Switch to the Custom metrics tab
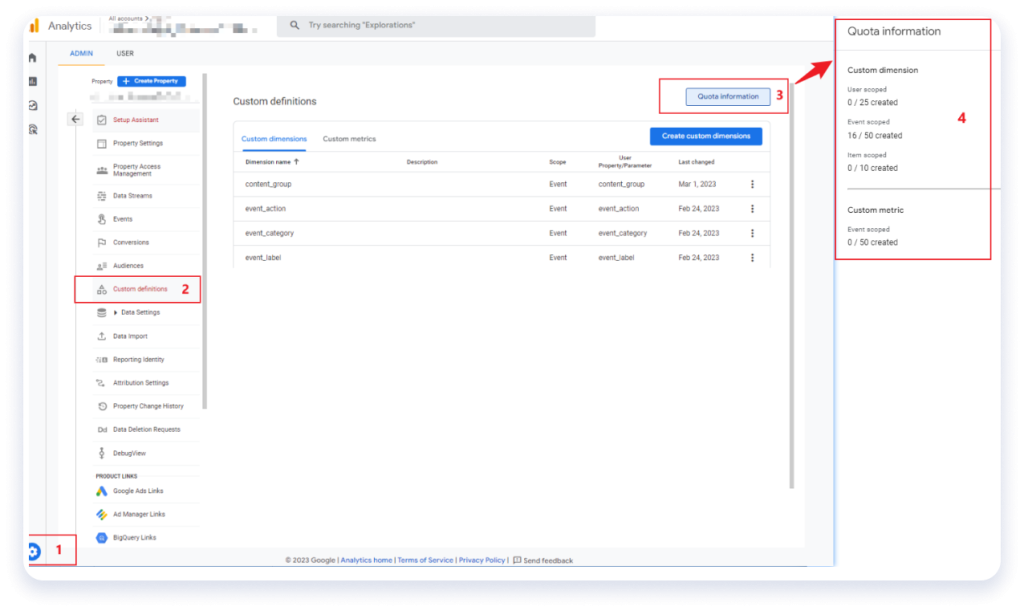The width and height of the screenshot is (1024, 611). pyautogui.click(x=349, y=139)
